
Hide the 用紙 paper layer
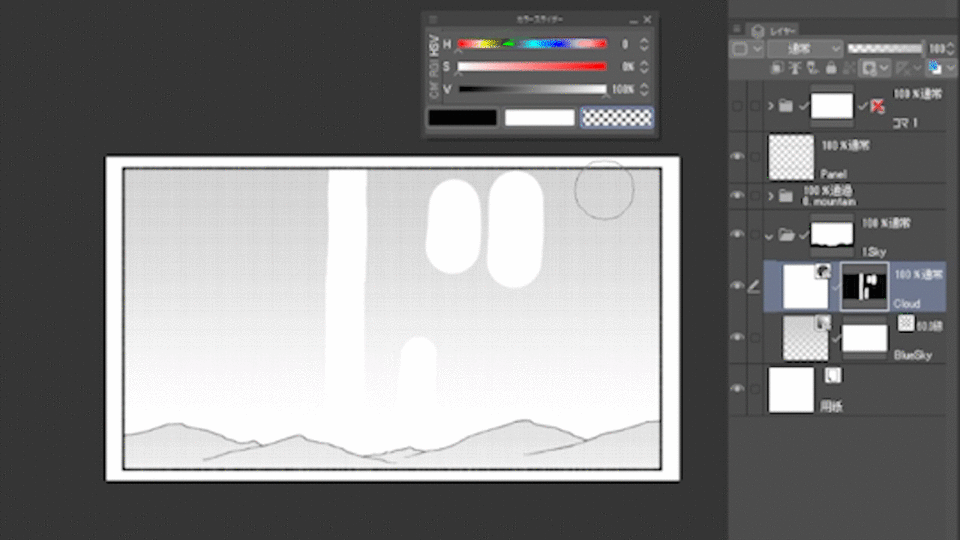point(737,389)
